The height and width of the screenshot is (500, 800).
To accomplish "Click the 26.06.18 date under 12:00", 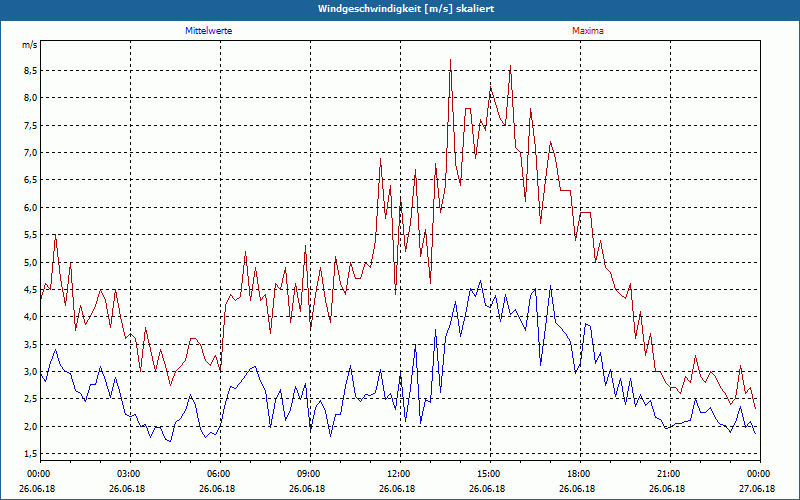I will 397,489.
